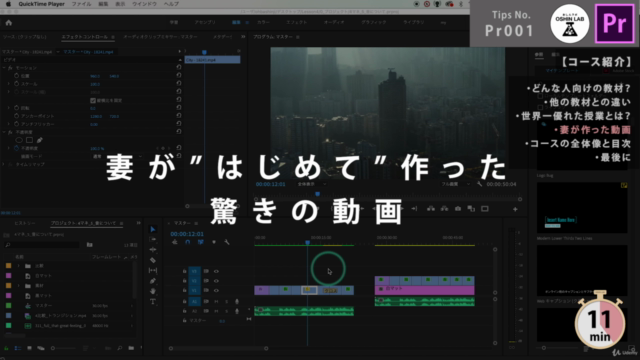This screenshot has height=360, width=640.
Task: Click the comparison view button in Program monitor
Action: point(471,209)
